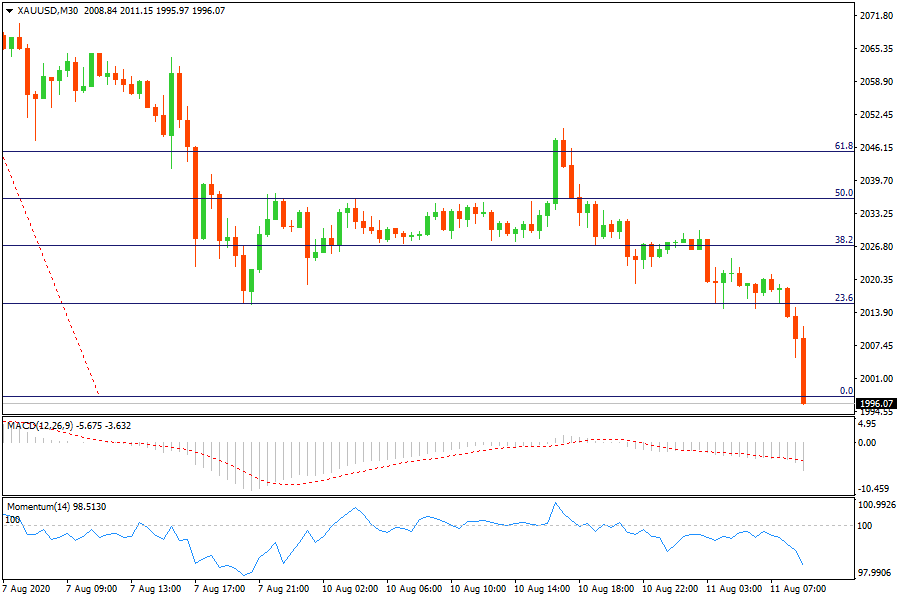Click the 38.2 Fibonacci level label
This screenshot has width=900, height=600.
pyautogui.click(x=843, y=240)
